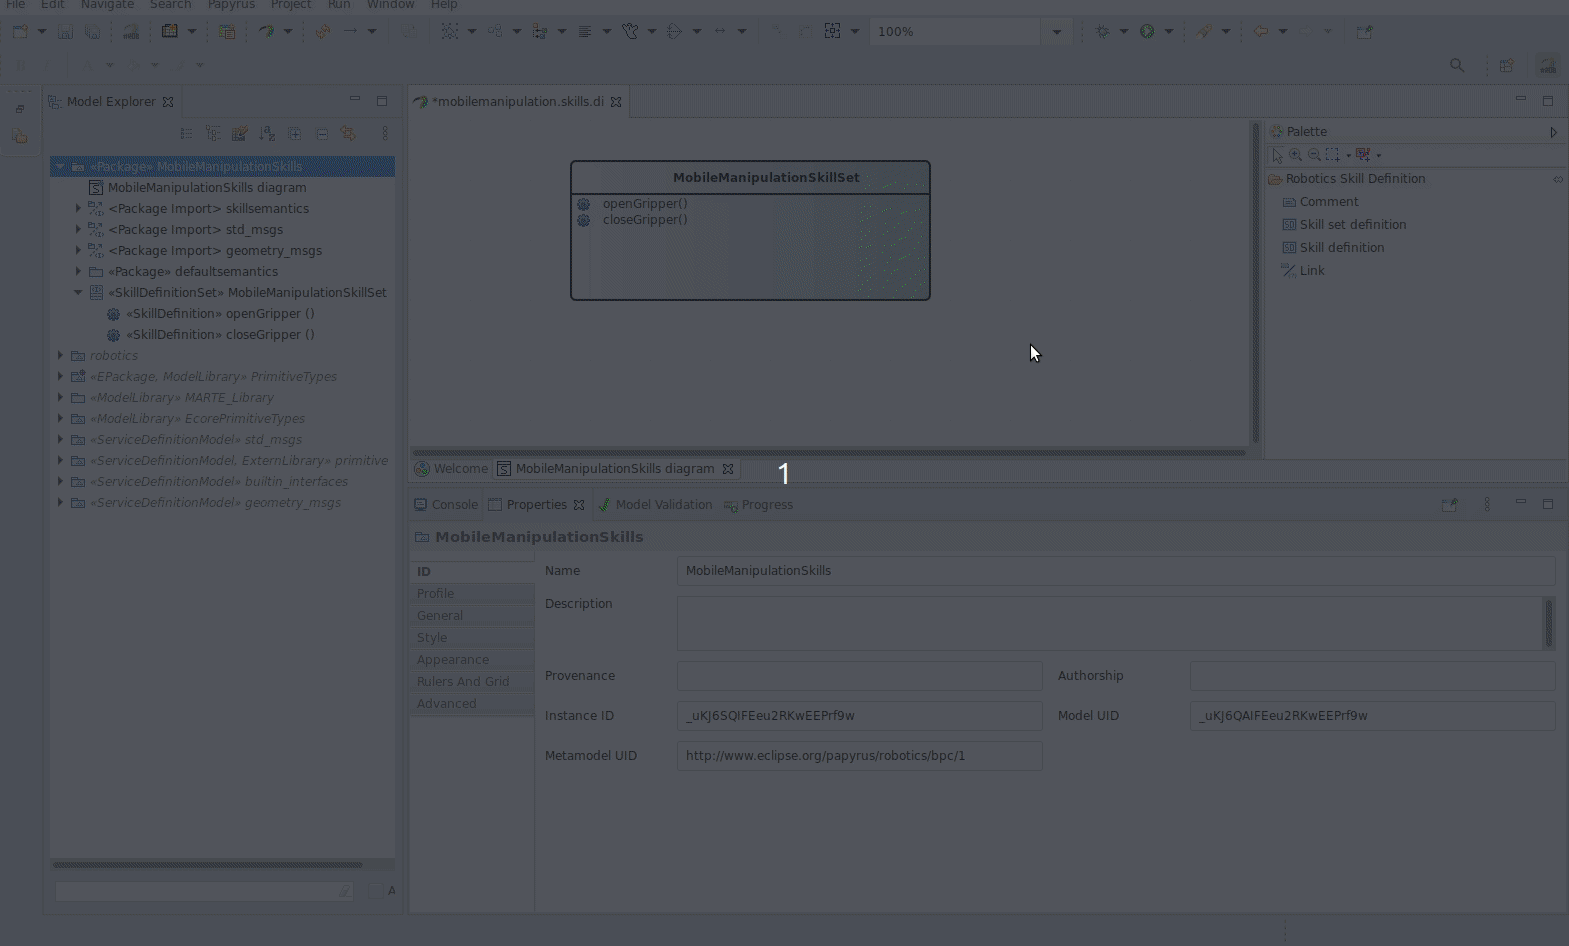This screenshot has height=946, width=1569.
Task: Open the Appearance properties section
Action: click(x=453, y=660)
